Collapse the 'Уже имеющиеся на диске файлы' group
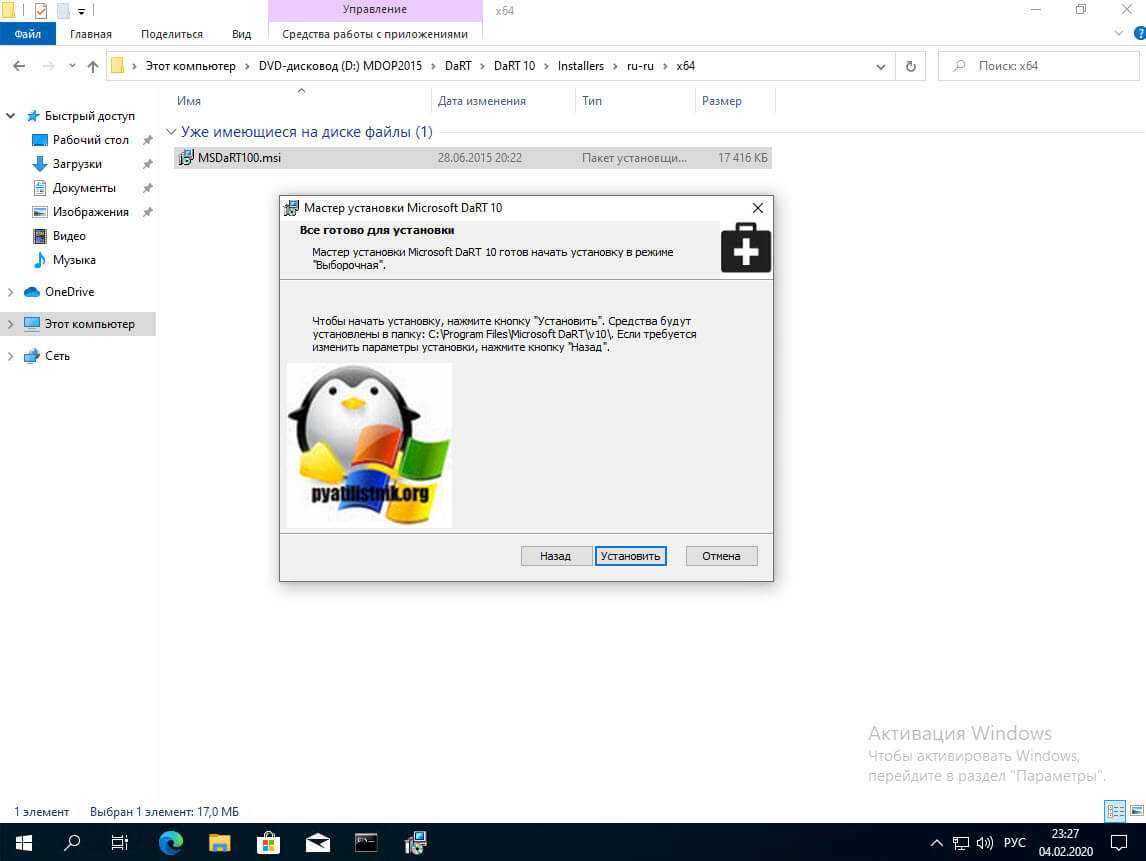The height and width of the screenshot is (861, 1146). click(171, 132)
